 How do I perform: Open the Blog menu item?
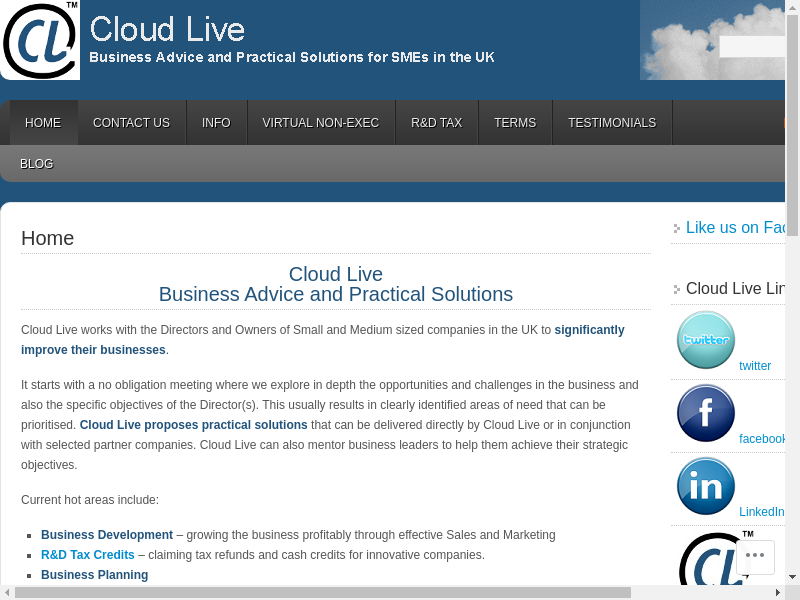[x=37, y=164]
